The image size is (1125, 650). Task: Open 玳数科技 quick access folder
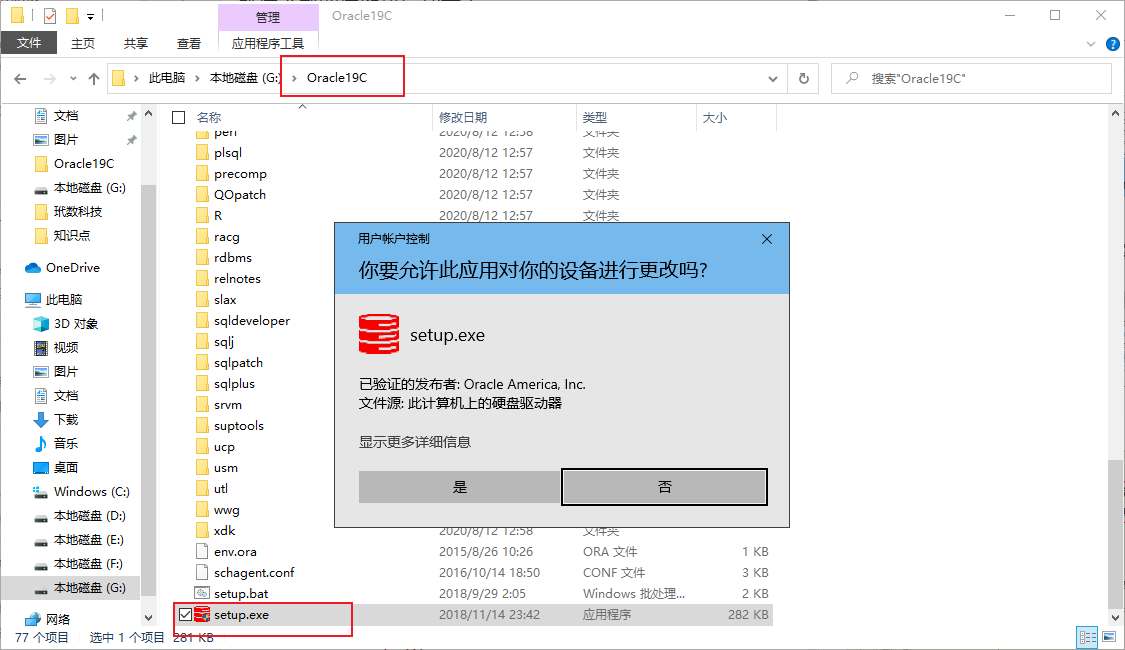tap(77, 212)
